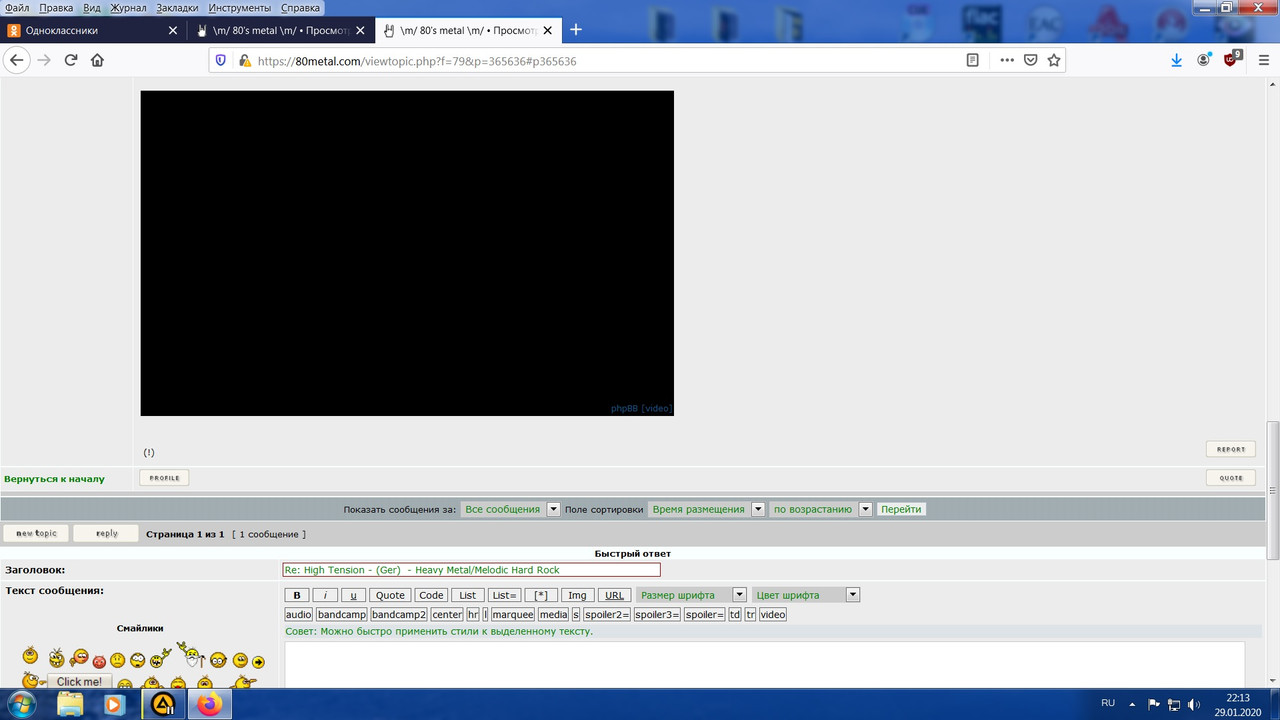Open uBlock Origin extension popup

[x=1231, y=59]
